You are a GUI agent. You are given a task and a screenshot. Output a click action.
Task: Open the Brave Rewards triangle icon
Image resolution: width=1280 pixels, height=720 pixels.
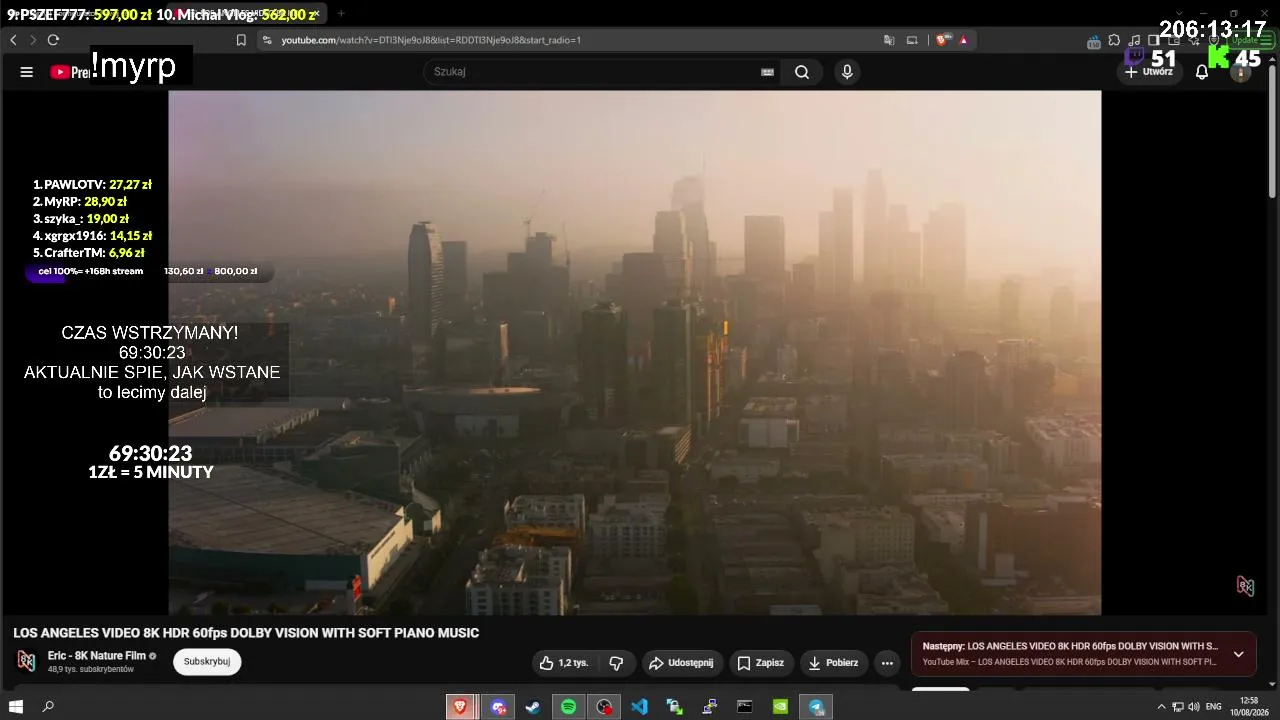[963, 40]
